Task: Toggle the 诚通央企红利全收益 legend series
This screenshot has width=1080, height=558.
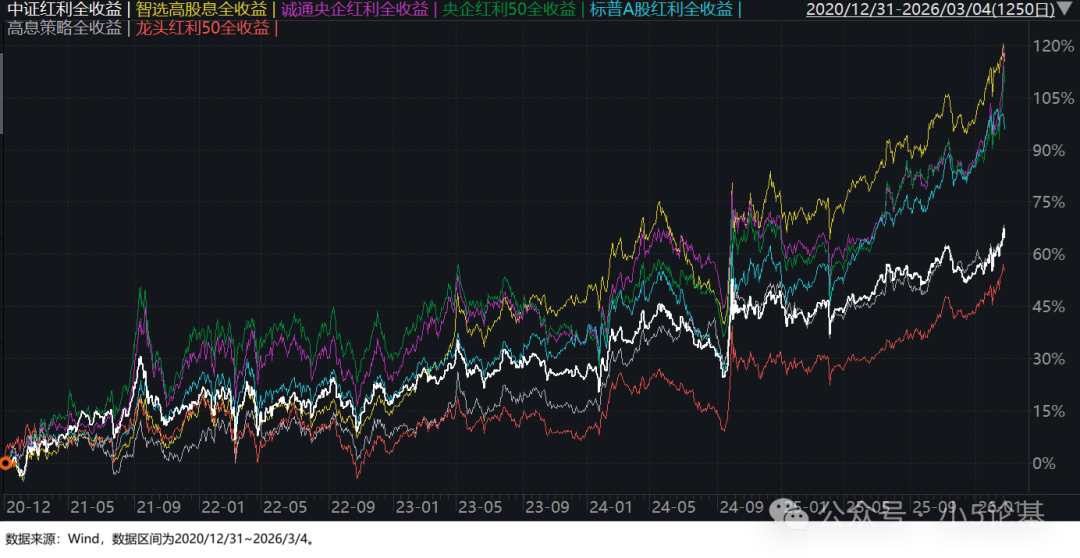Action: pos(355,10)
